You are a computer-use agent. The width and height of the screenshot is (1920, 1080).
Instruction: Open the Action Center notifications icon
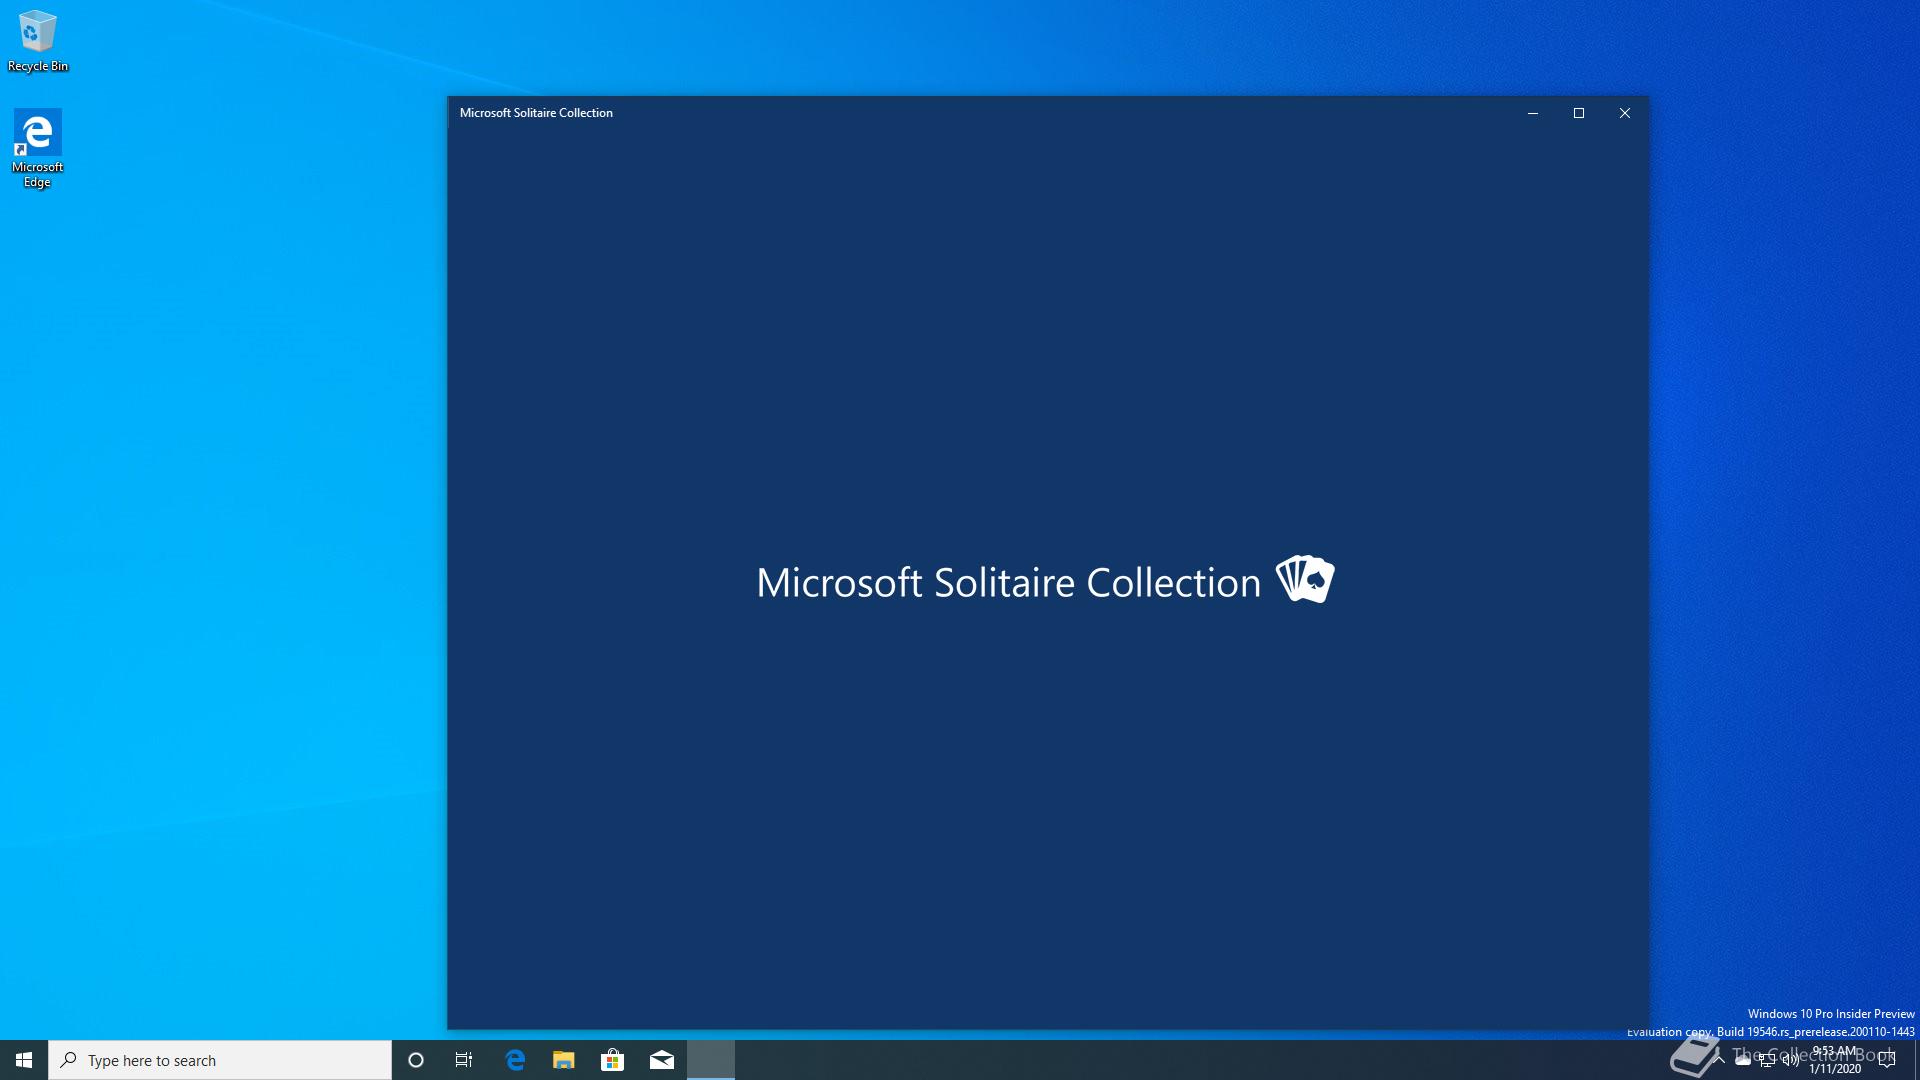pyautogui.click(x=1887, y=1060)
